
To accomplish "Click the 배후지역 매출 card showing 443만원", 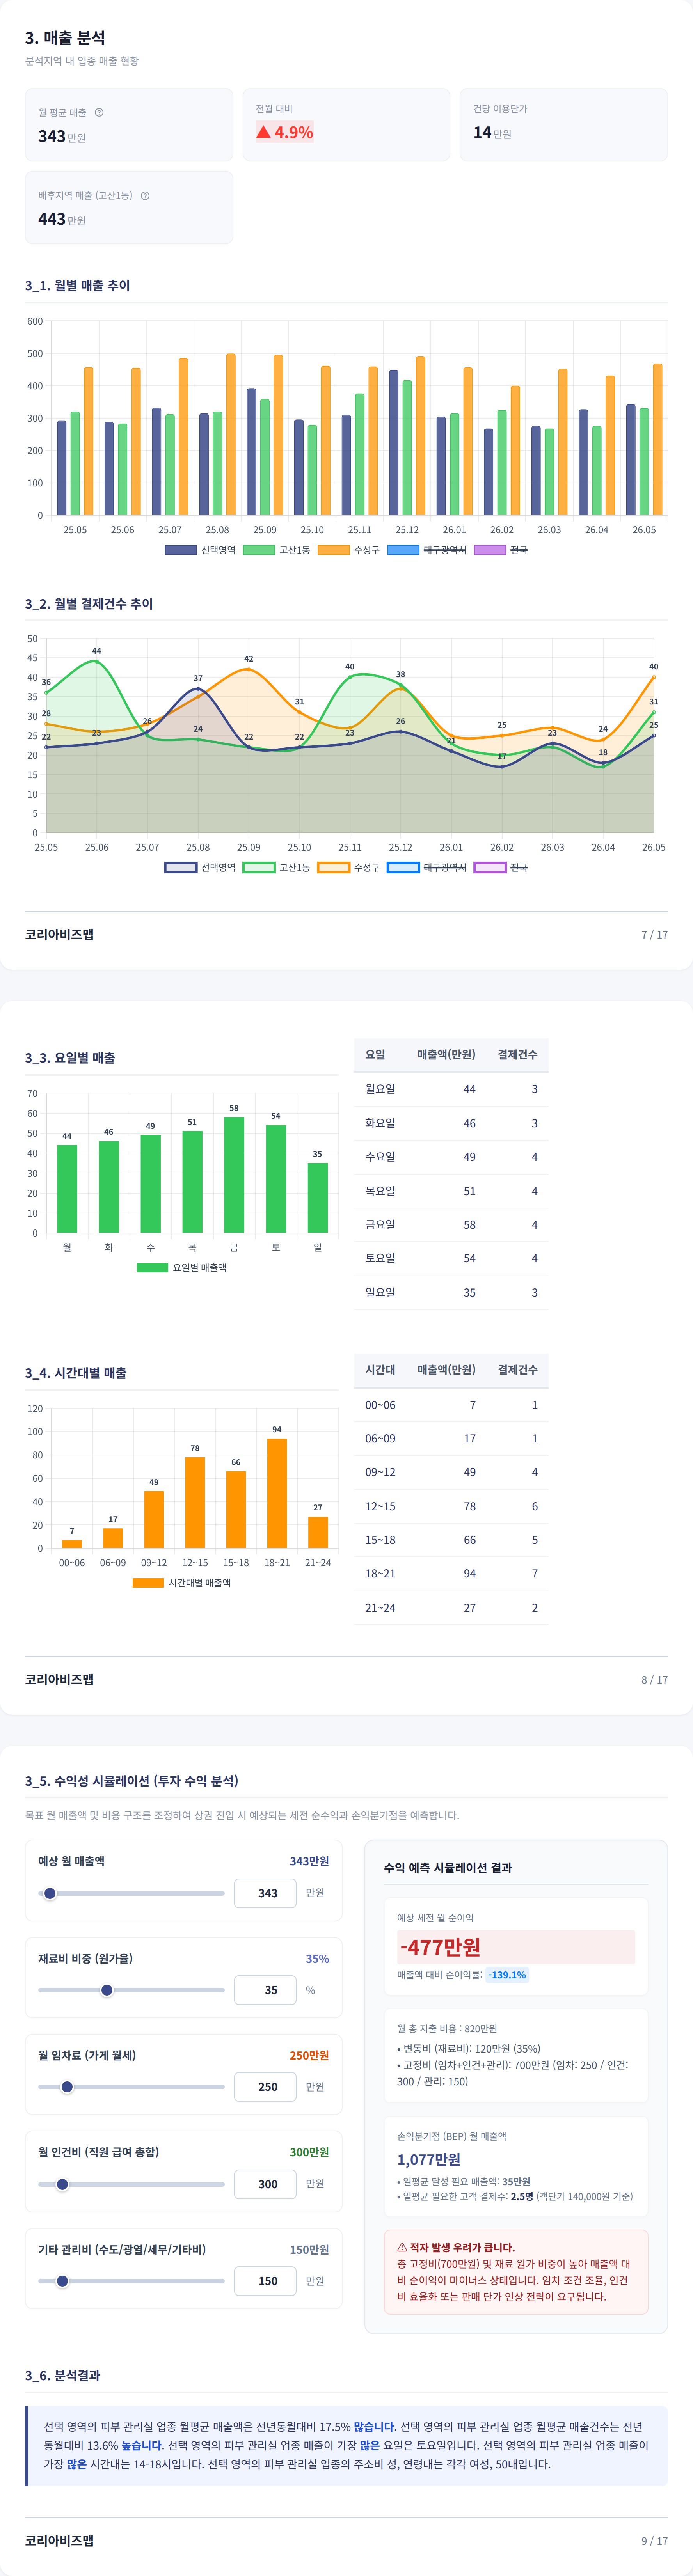I will (x=129, y=207).
